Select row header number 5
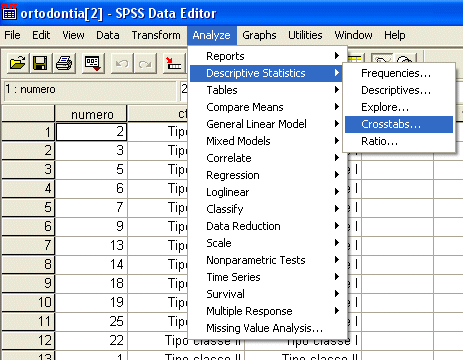Image resolution: width=463 pixels, height=360 pixels. click(28, 207)
